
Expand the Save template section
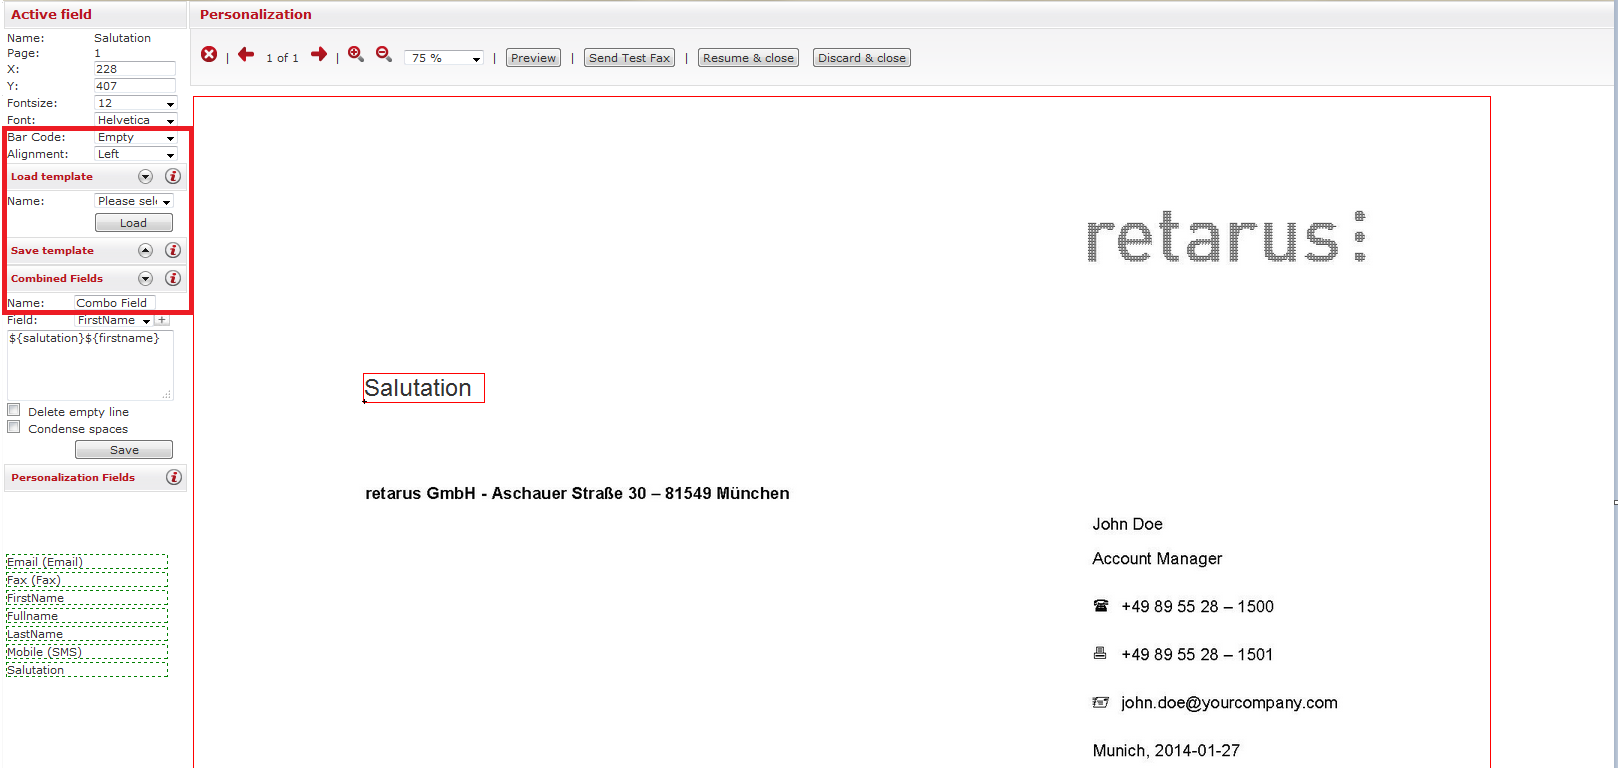pos(146,251)
